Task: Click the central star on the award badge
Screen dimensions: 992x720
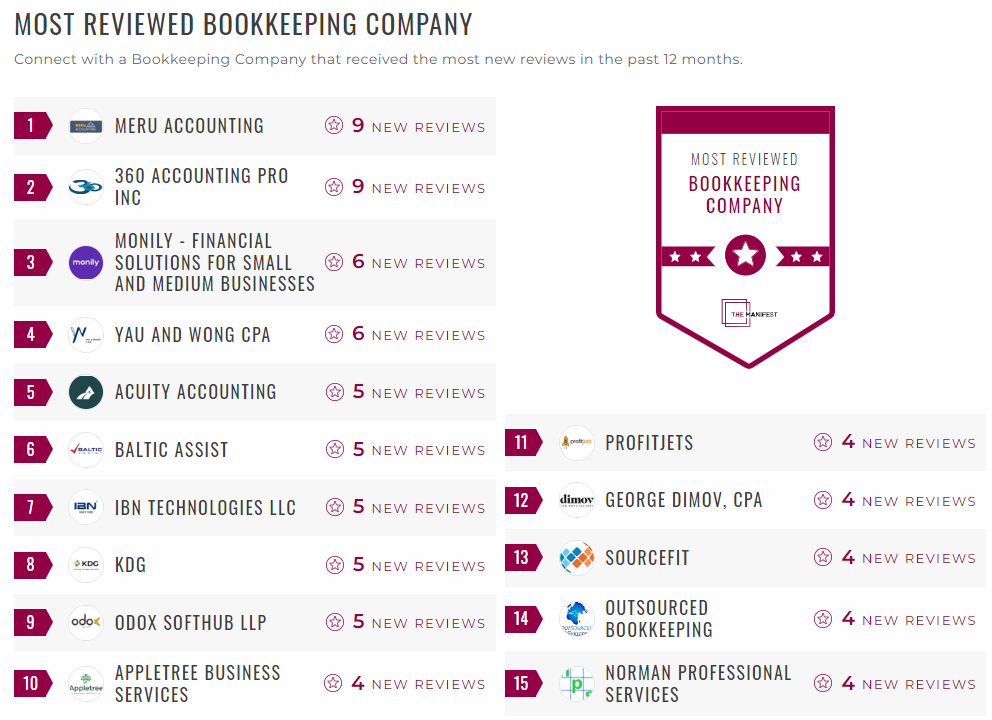Action: pyautogui.click(x=744, y=255)
